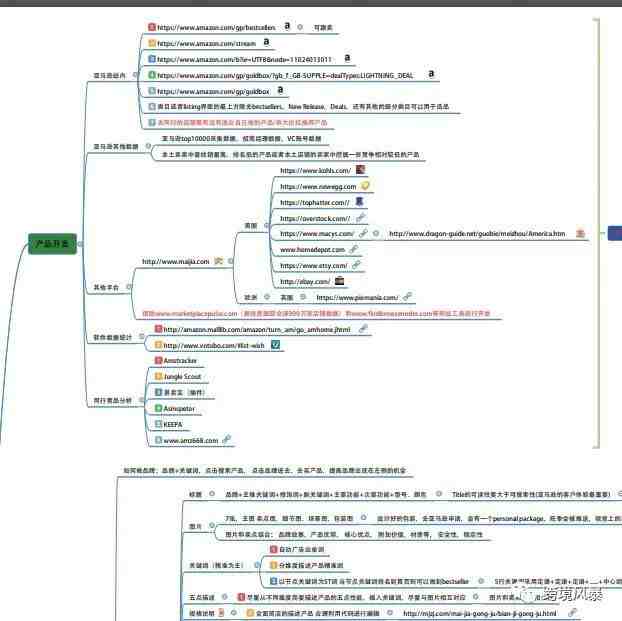Select the www.amz668.com node
The height and width of the screenshot is (621, 622).
191,440
